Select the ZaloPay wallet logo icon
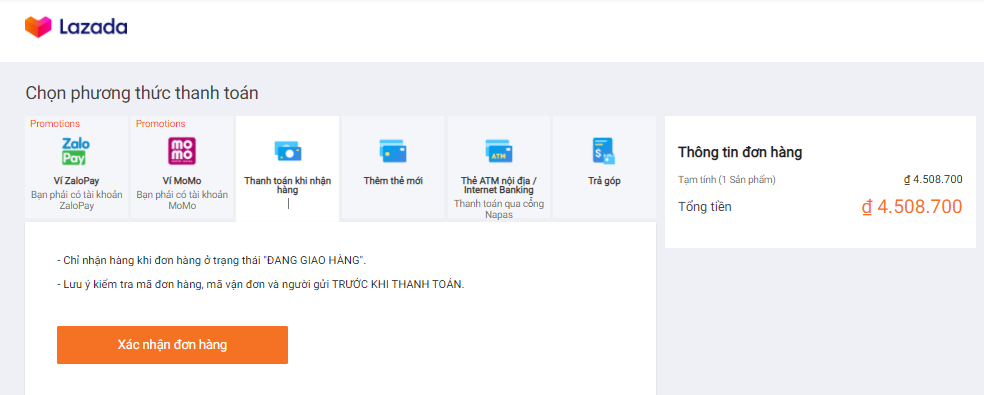Viewport: 984px width, 395px height. pyautogui.click(x=76, y=151)
